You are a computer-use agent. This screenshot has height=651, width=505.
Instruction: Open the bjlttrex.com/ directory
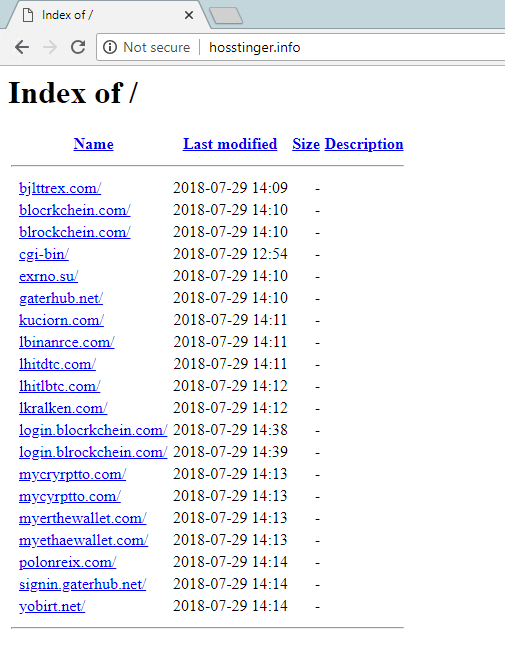coord(60,188)
